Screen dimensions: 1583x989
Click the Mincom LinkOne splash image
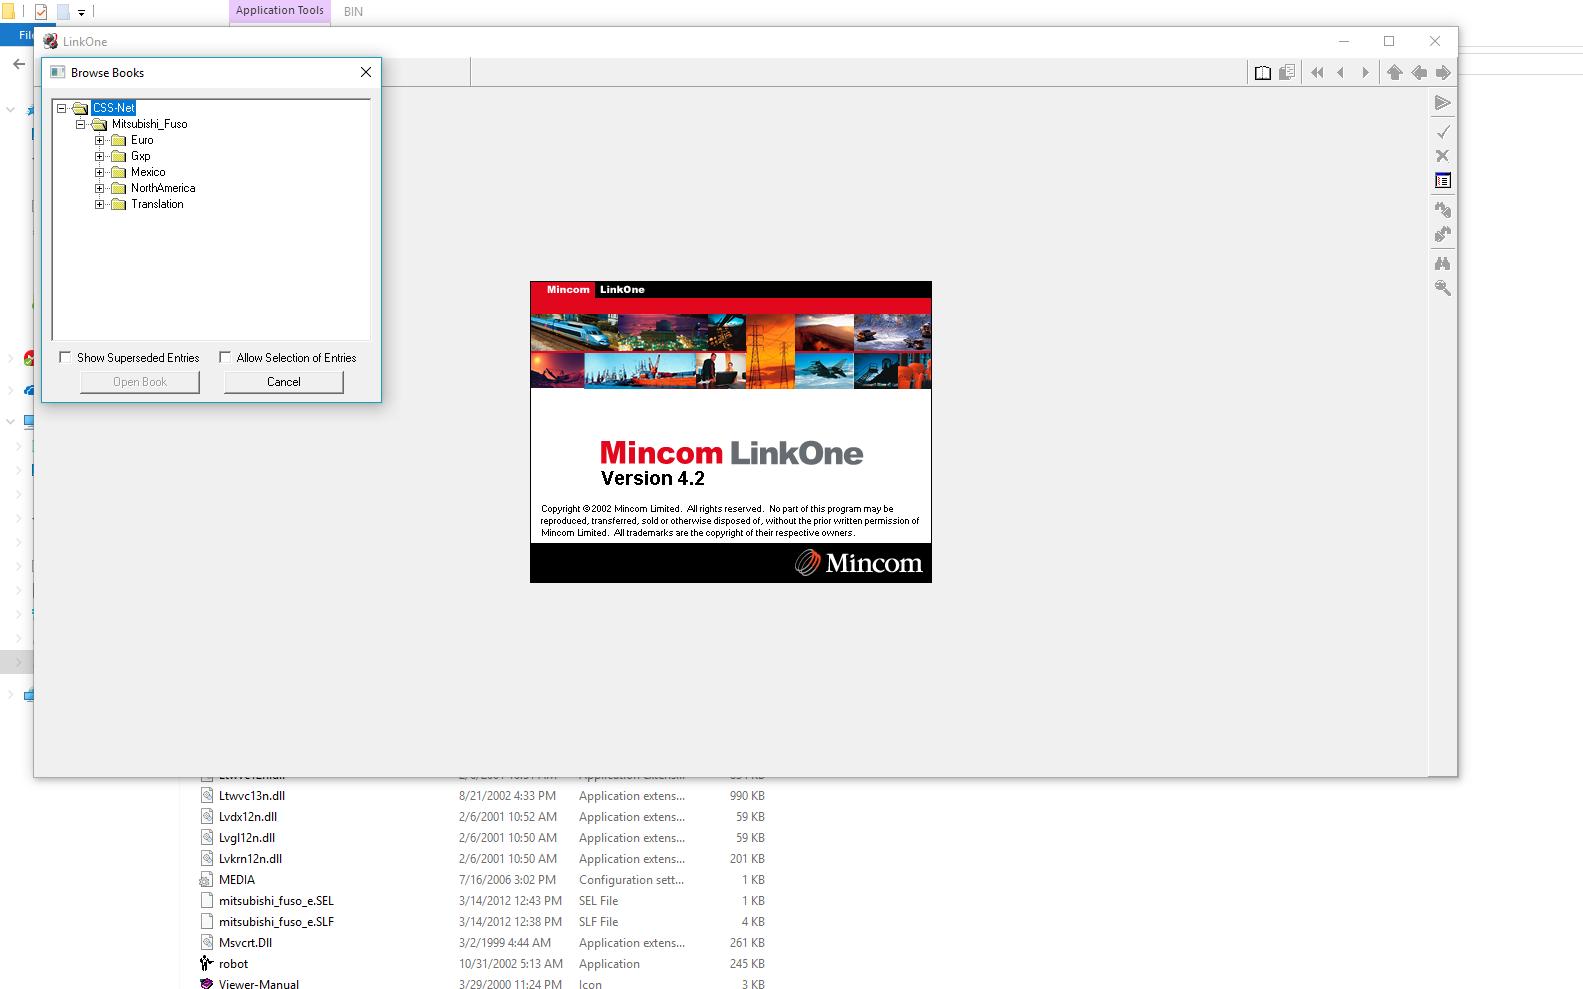pyautogui.click(x=731, y=432)
